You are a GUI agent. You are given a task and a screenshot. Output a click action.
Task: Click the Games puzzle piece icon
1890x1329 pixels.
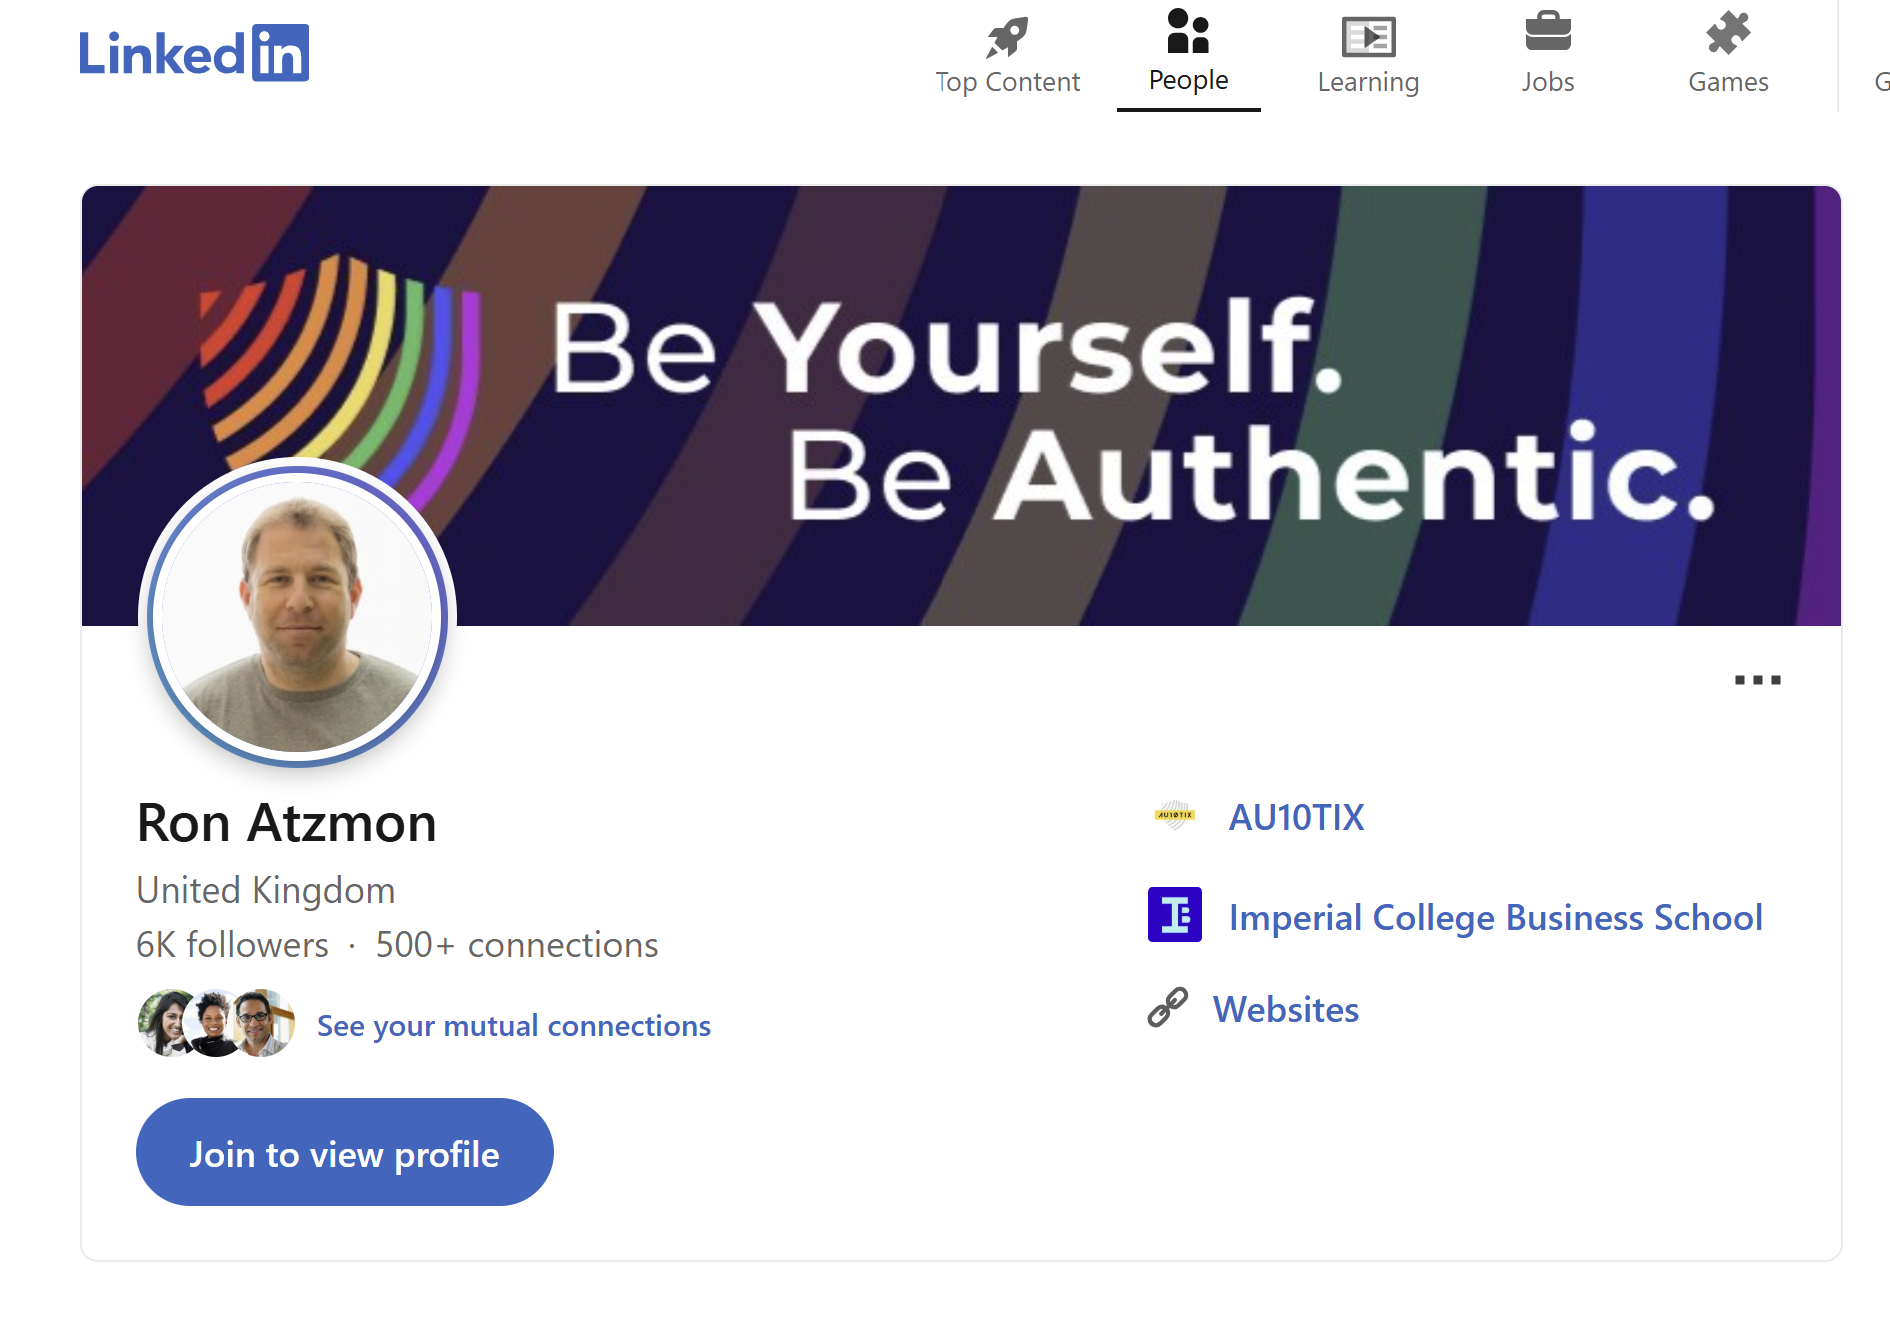point(1728,33)
